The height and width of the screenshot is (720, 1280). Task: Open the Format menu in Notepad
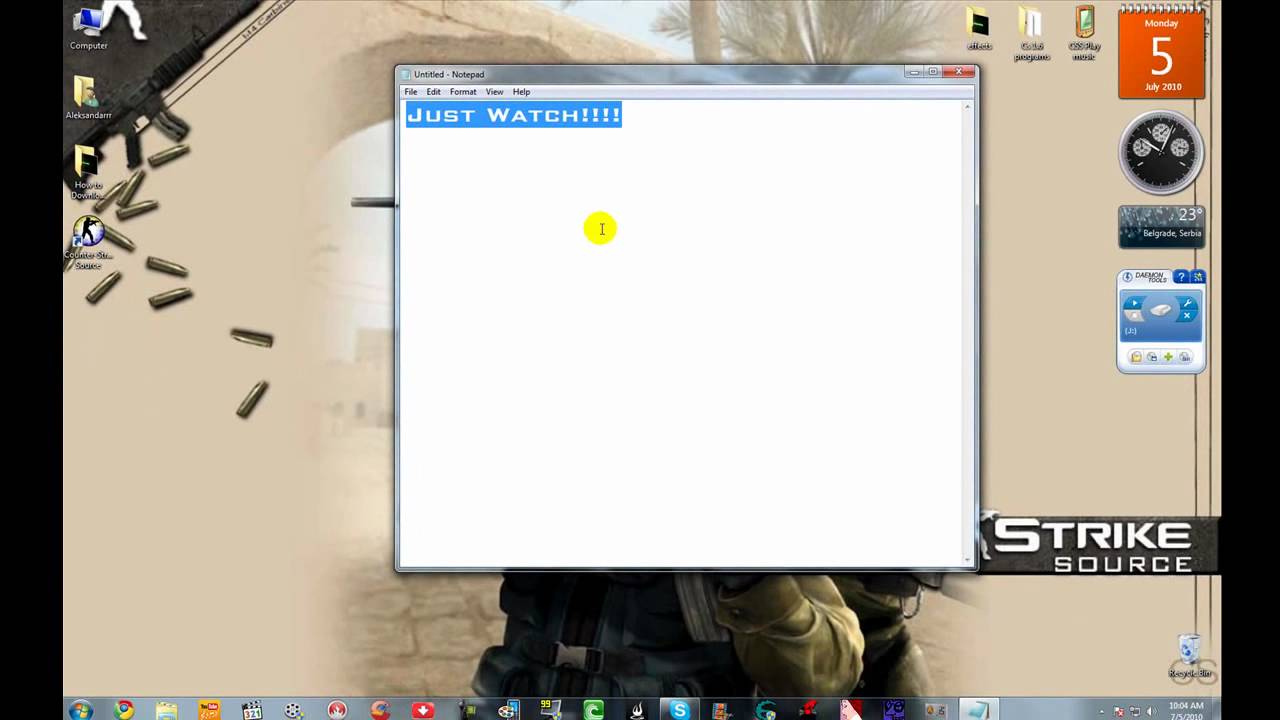(463, 92)
